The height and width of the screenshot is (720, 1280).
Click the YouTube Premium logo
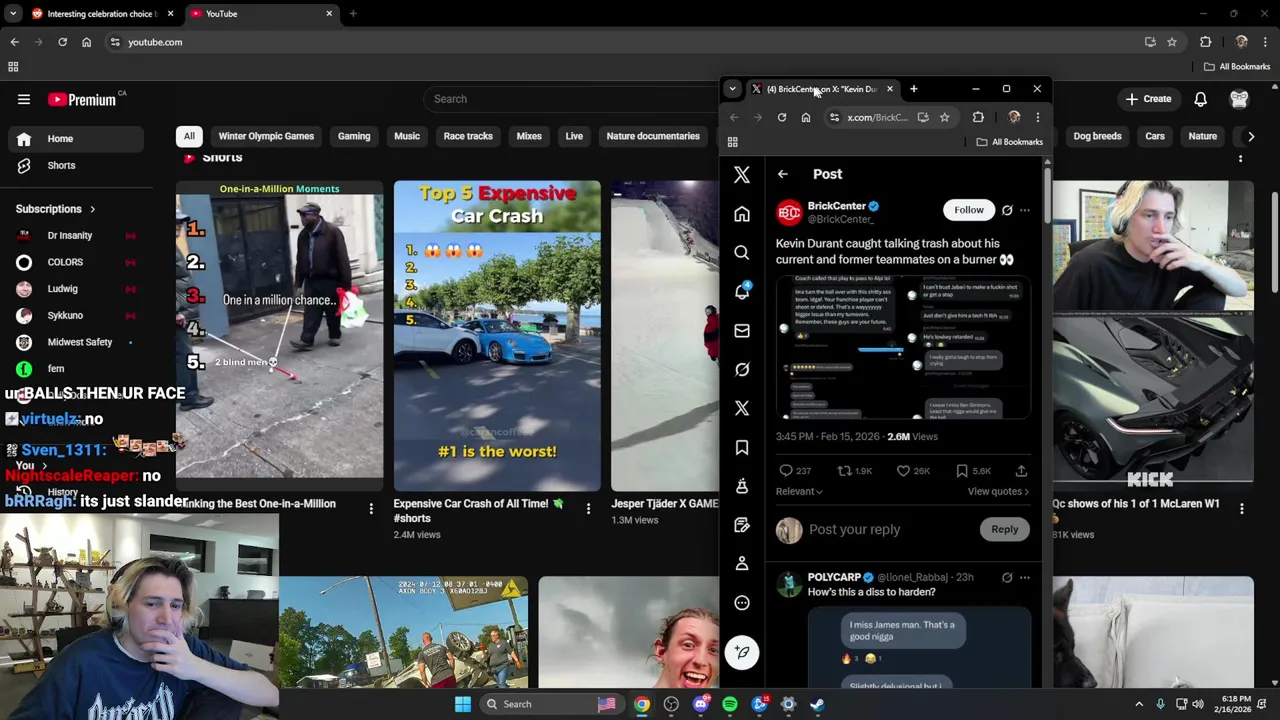[82, 99]
